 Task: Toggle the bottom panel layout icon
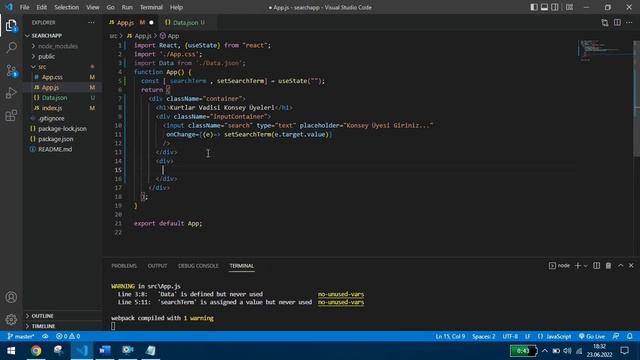pos(544,7)
